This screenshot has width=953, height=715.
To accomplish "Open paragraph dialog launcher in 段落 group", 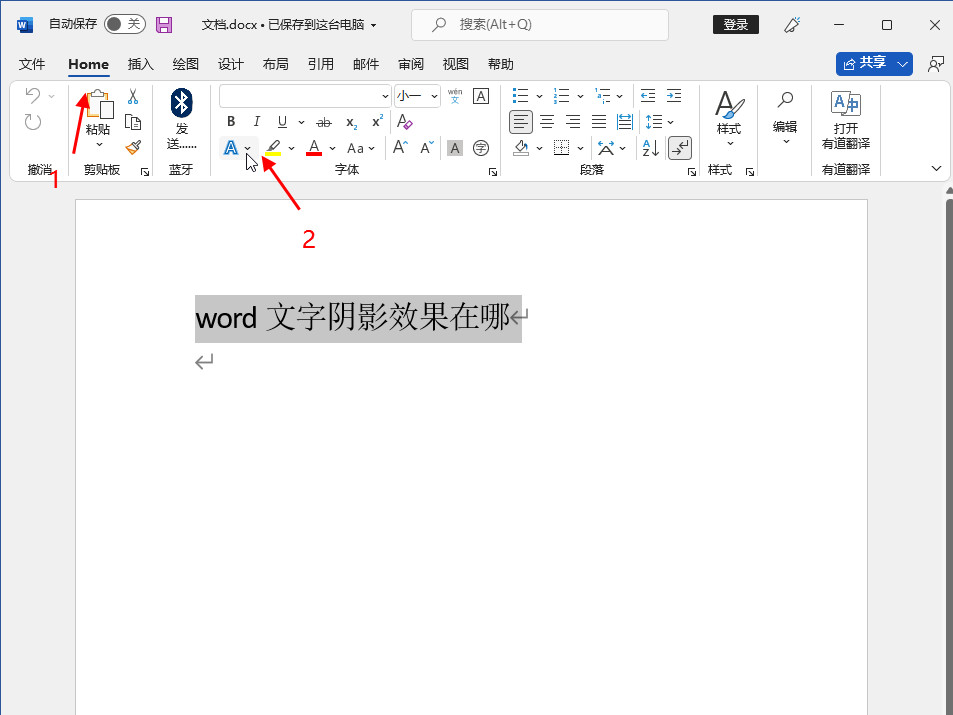I will click(x=692, y=172).
